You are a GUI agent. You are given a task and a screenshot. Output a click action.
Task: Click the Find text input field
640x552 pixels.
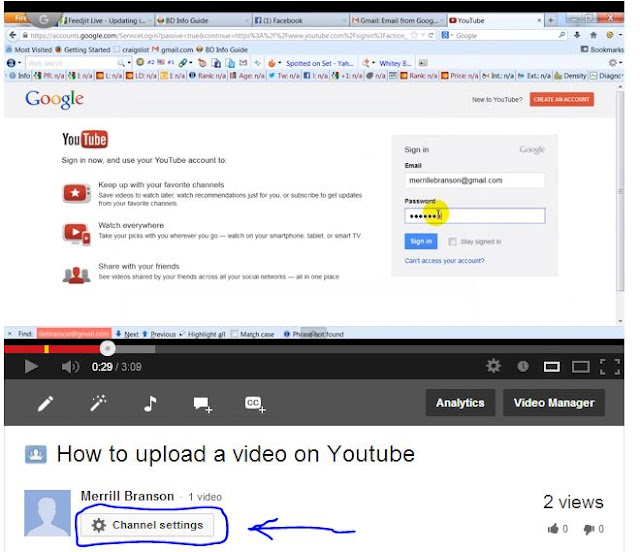click(74, 334)
